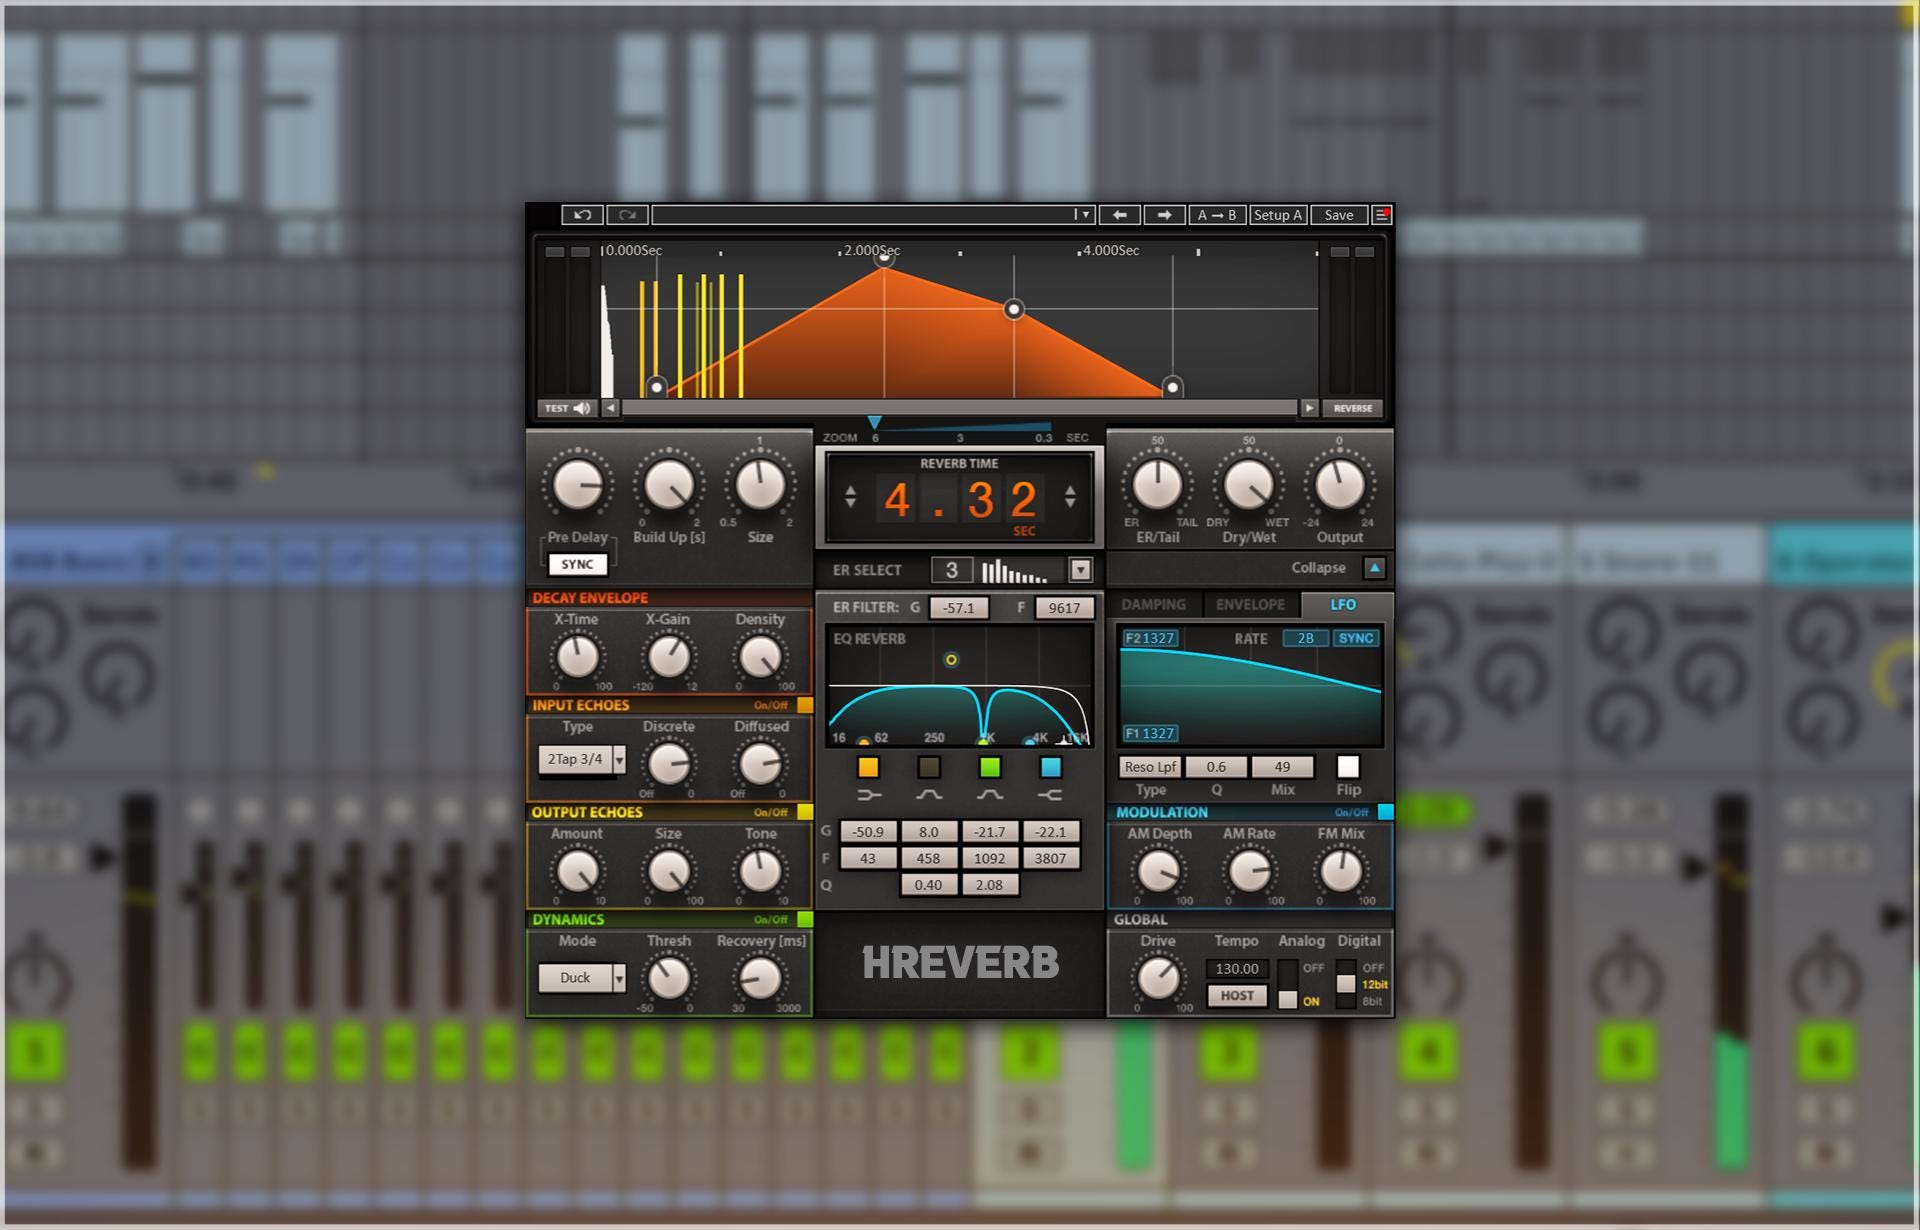Load previous preset with left arrow
Screen dimensions: 1920x1230
(x=1120, y=215)
